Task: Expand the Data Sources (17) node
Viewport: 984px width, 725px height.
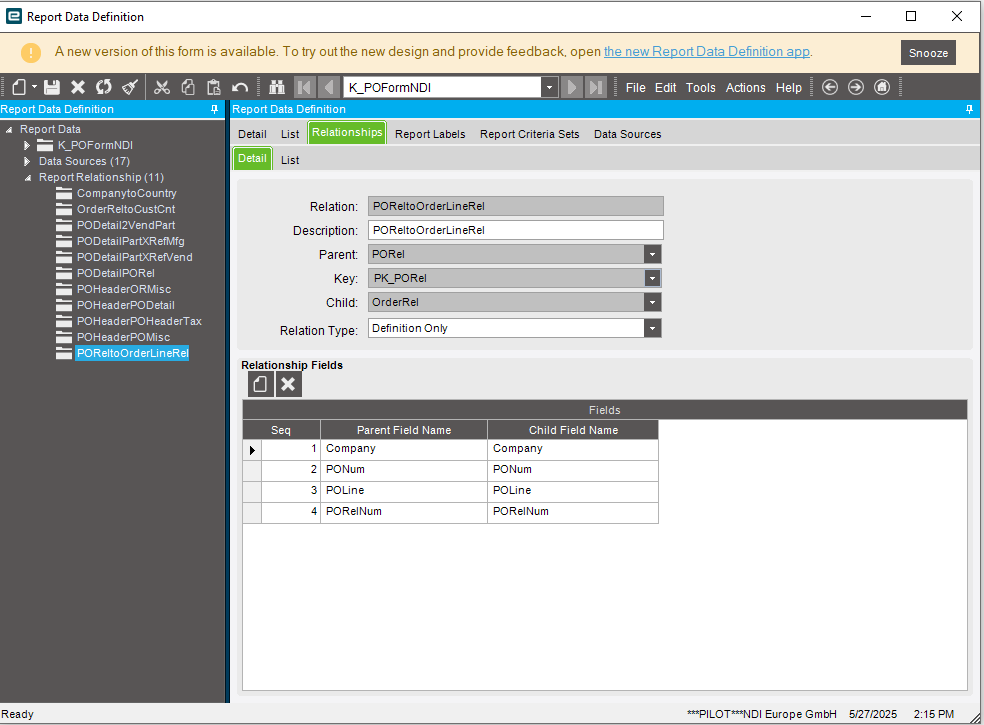Action: pyautogui.click(x=27, y=161)
